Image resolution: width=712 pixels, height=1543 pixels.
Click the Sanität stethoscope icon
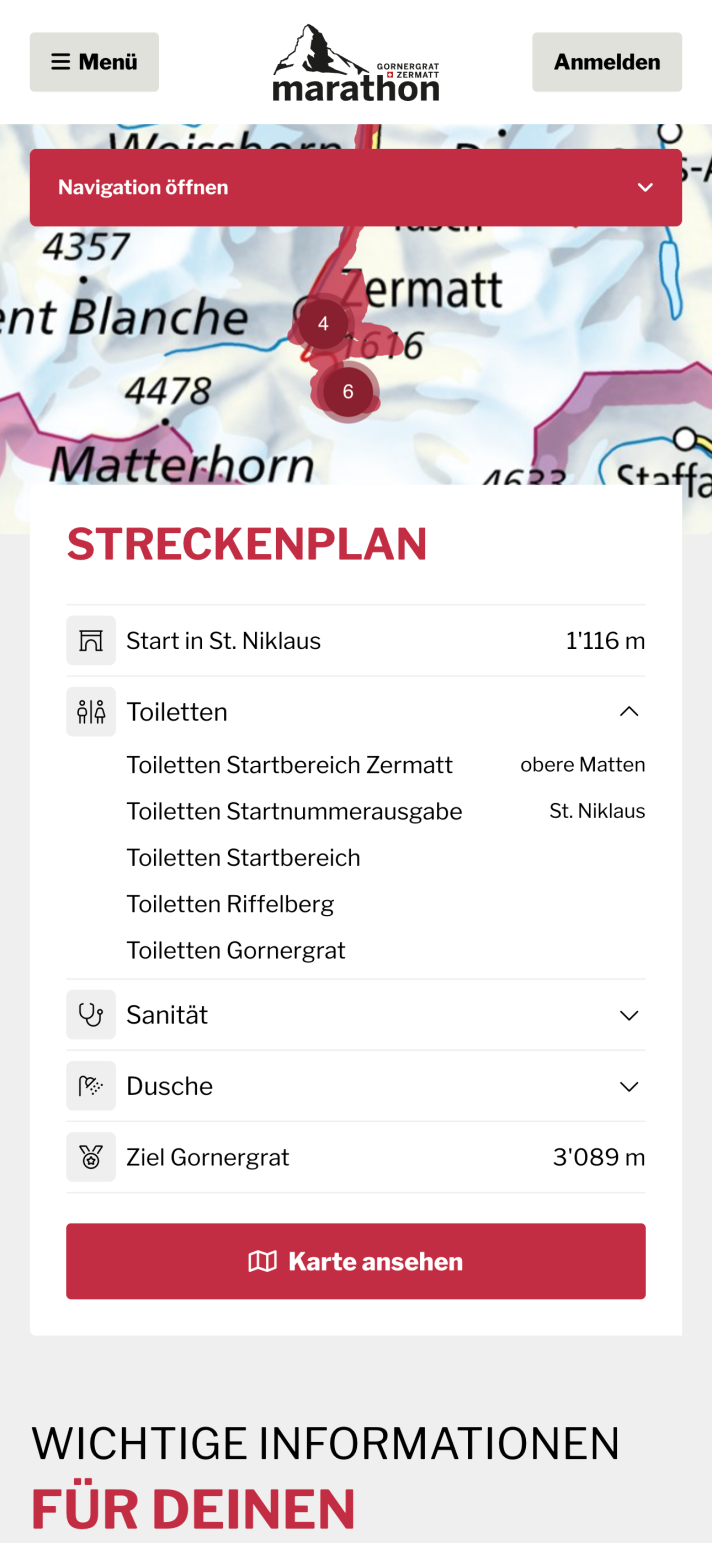[x=91, y=1015]
